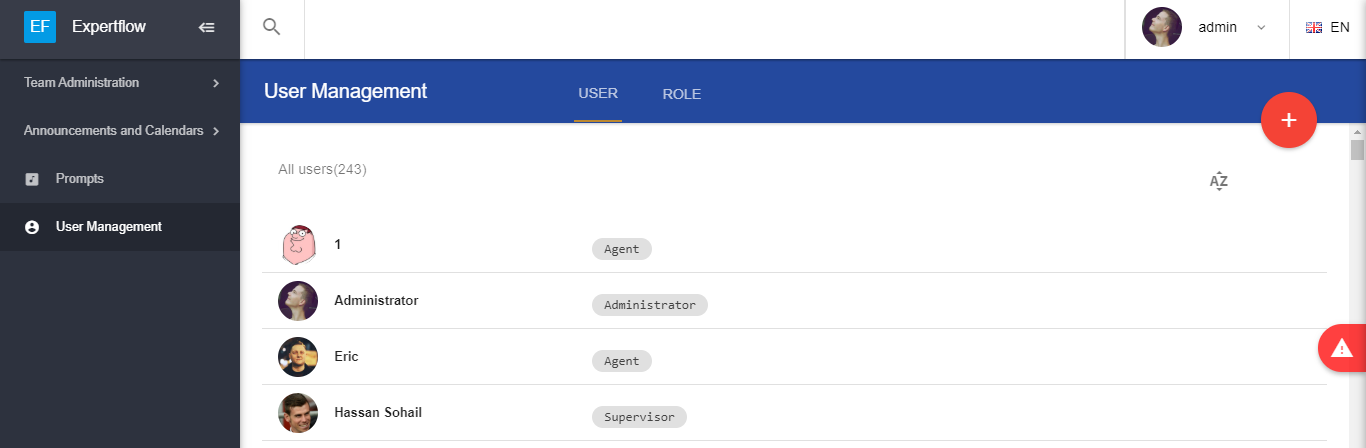Viewport: 1366px width, 448px height.
Task: Open the Eric user entry
Action: point(346,356)
